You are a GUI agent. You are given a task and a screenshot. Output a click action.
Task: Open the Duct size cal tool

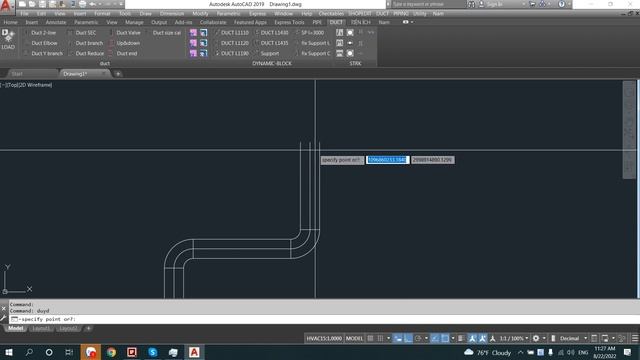pyautogui.click(x=167, y=33)
